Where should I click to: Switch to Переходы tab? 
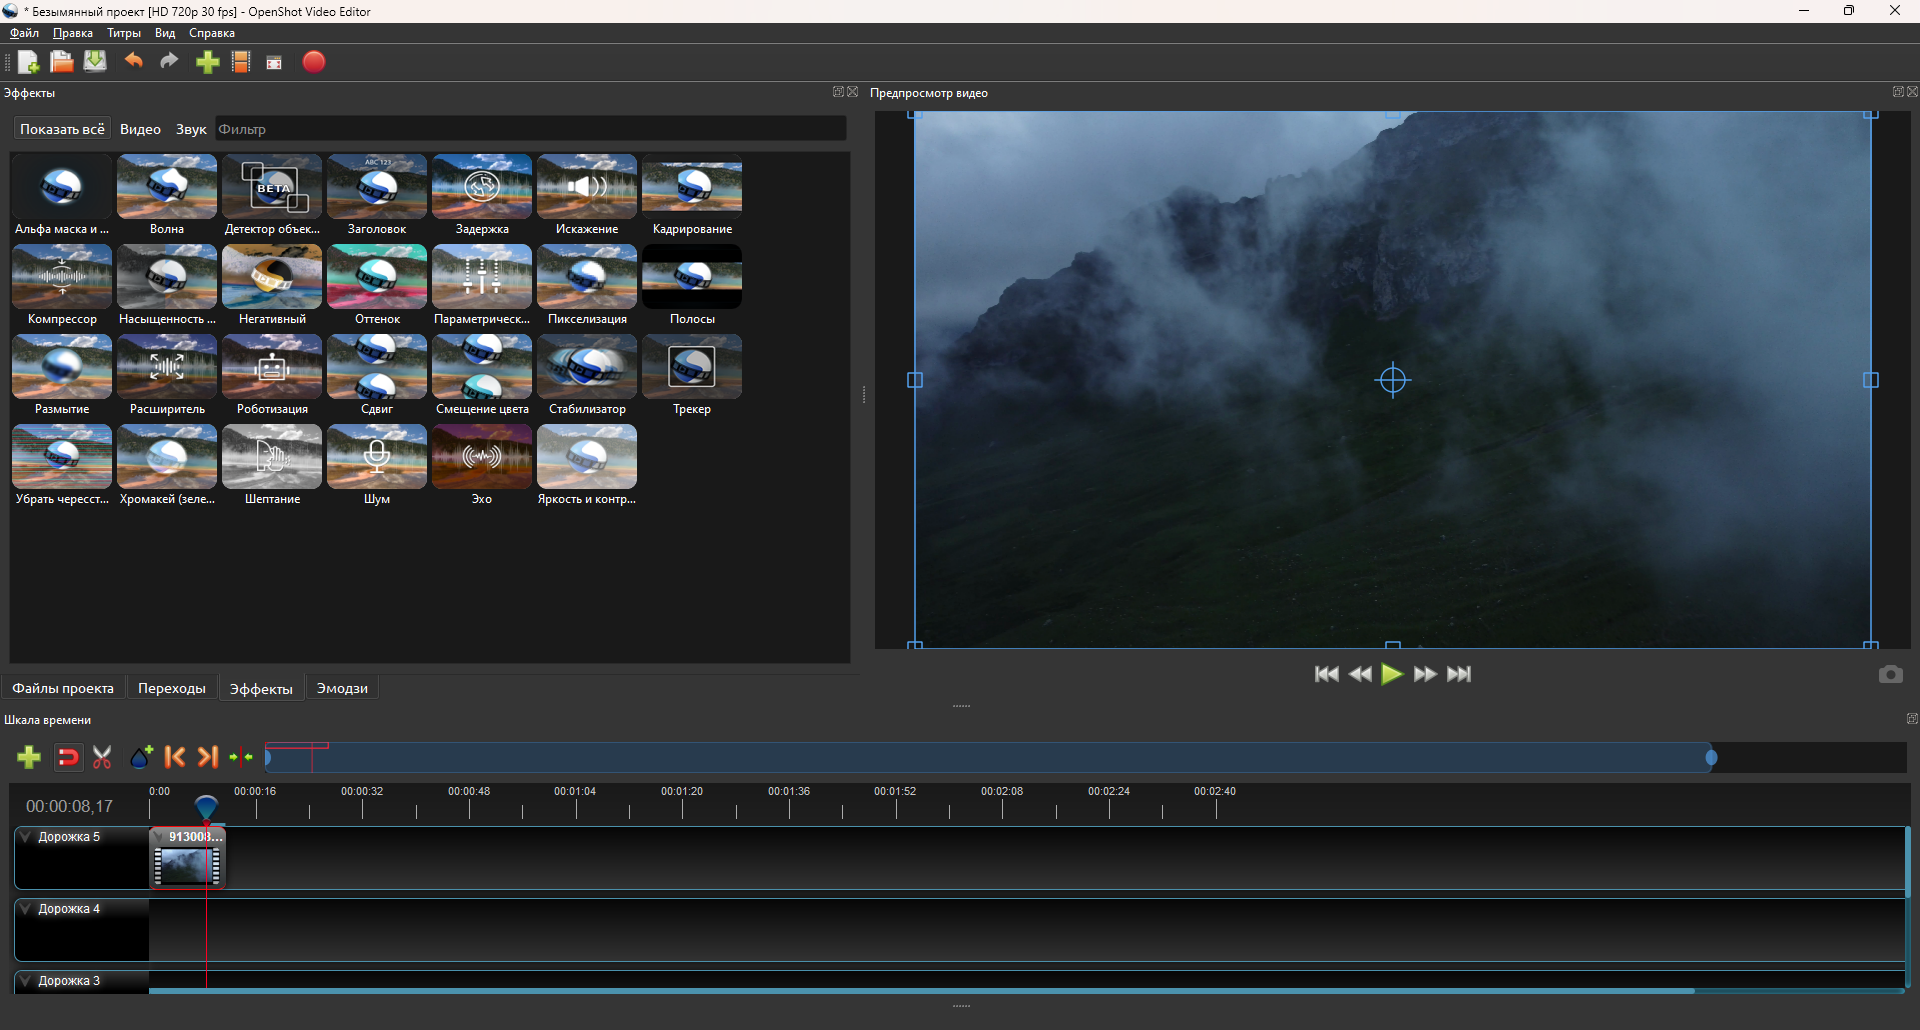(172, 688)
